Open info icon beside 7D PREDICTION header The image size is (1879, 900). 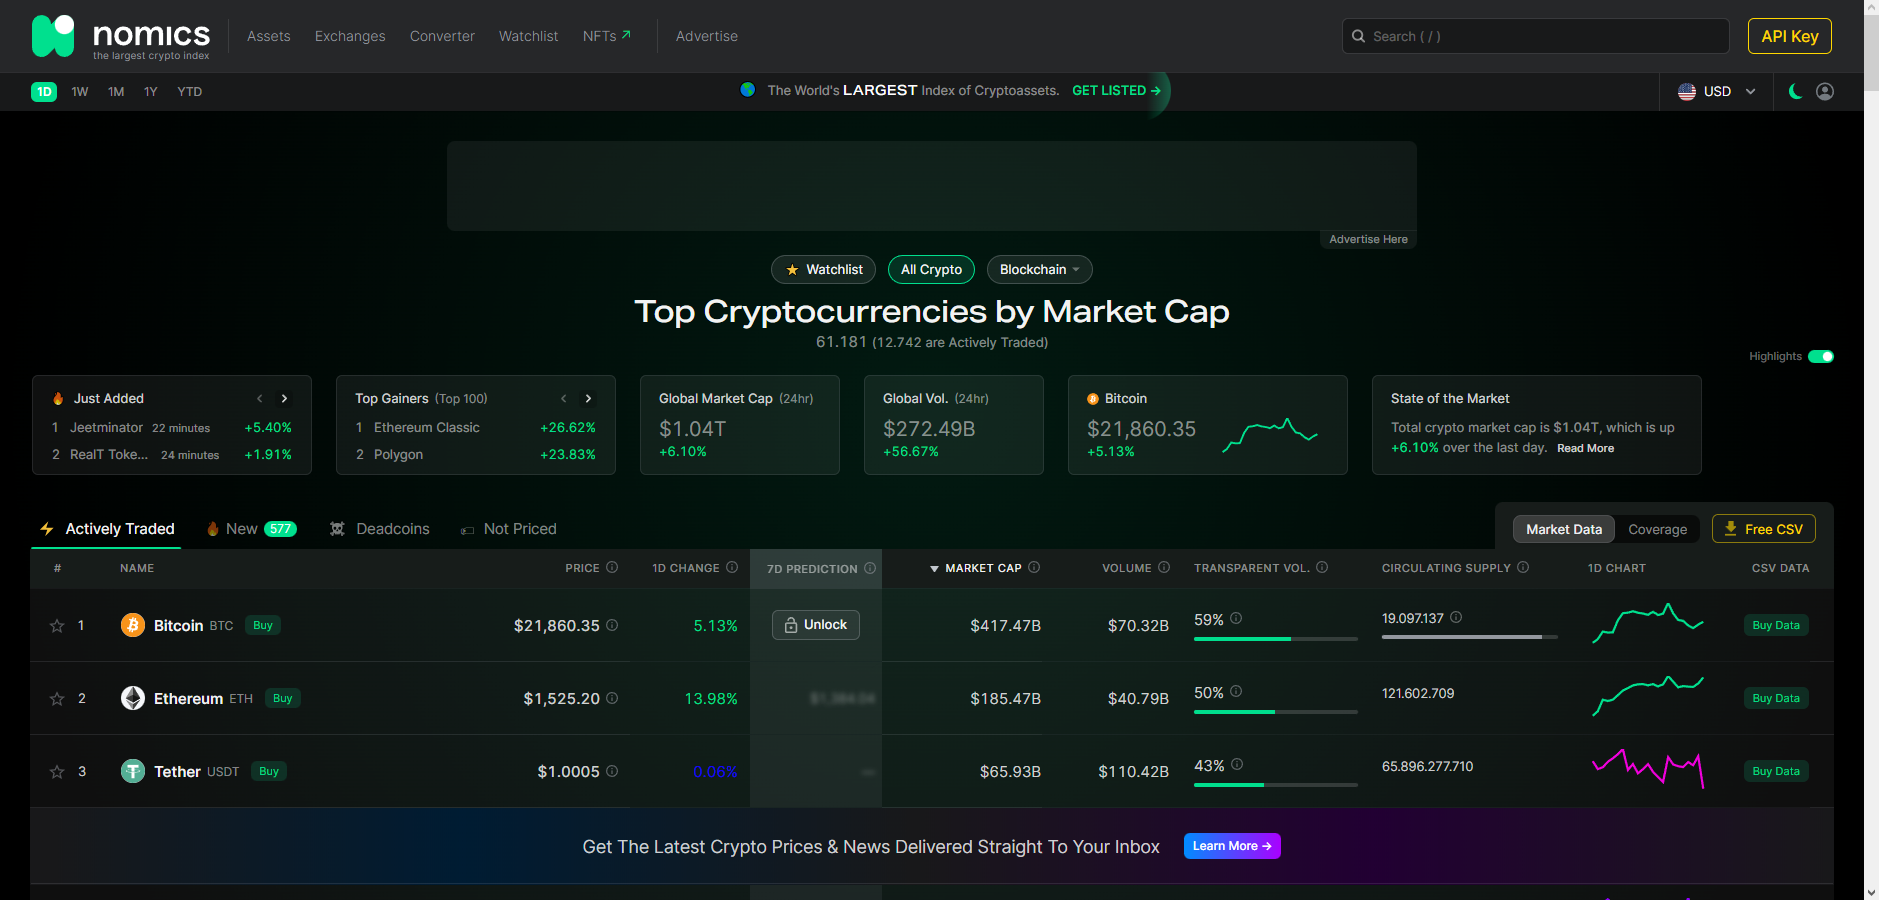870,568
